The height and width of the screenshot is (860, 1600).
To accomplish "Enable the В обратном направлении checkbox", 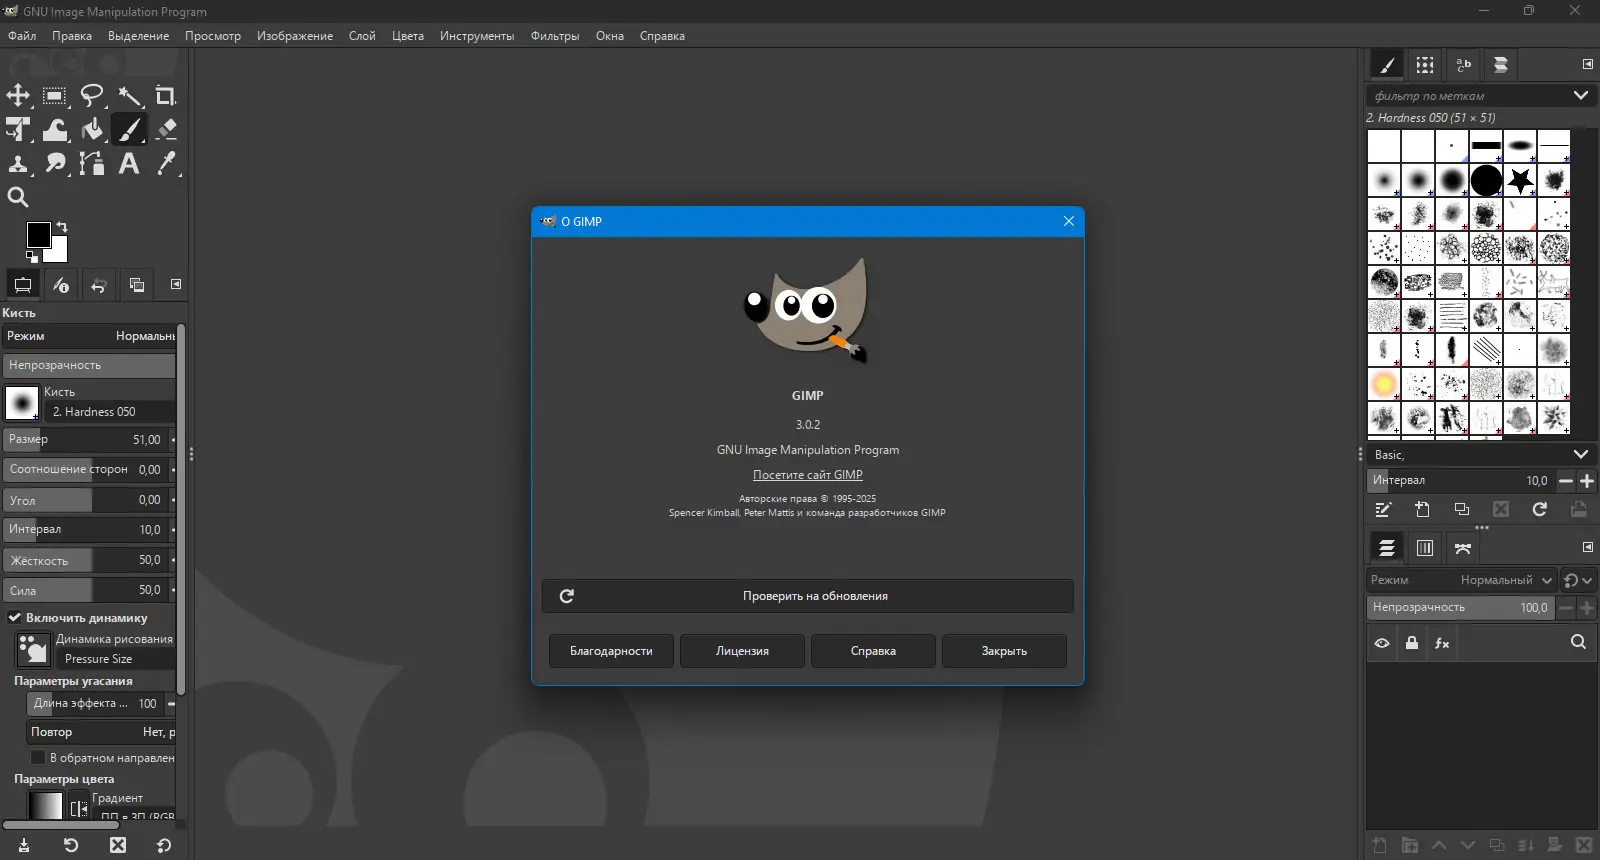I will click(x=38, y=758).
